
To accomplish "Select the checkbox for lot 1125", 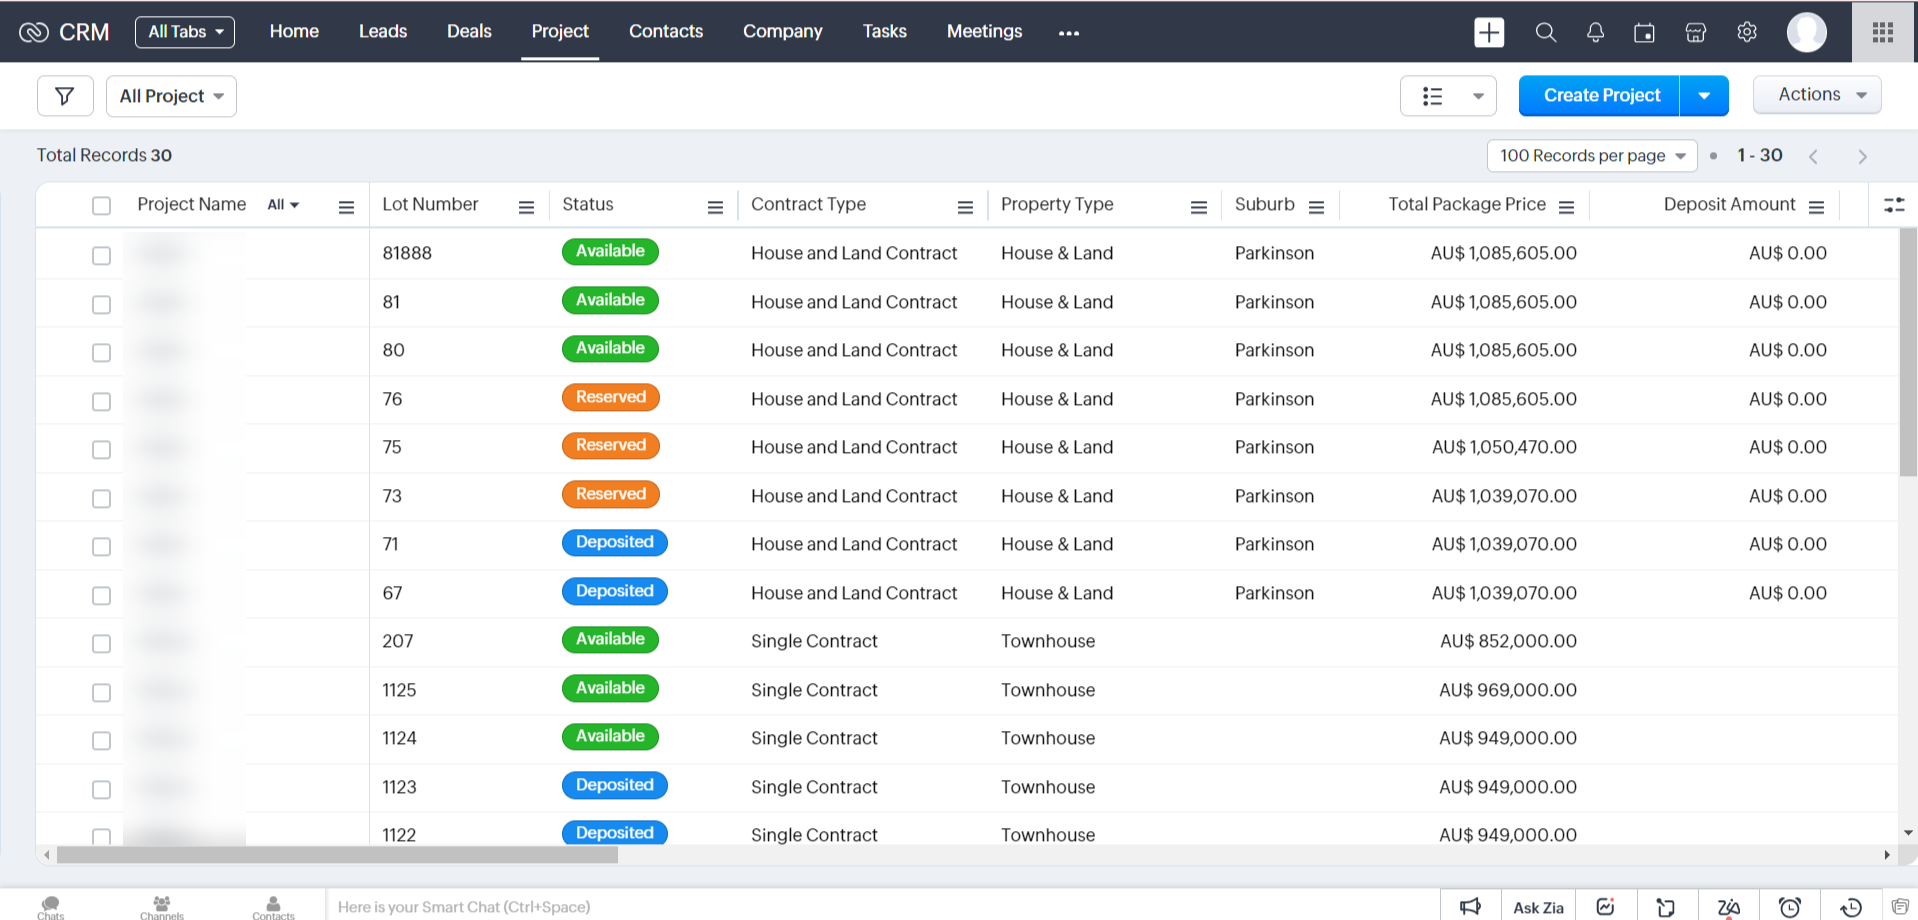I will (x=101, y=692).
